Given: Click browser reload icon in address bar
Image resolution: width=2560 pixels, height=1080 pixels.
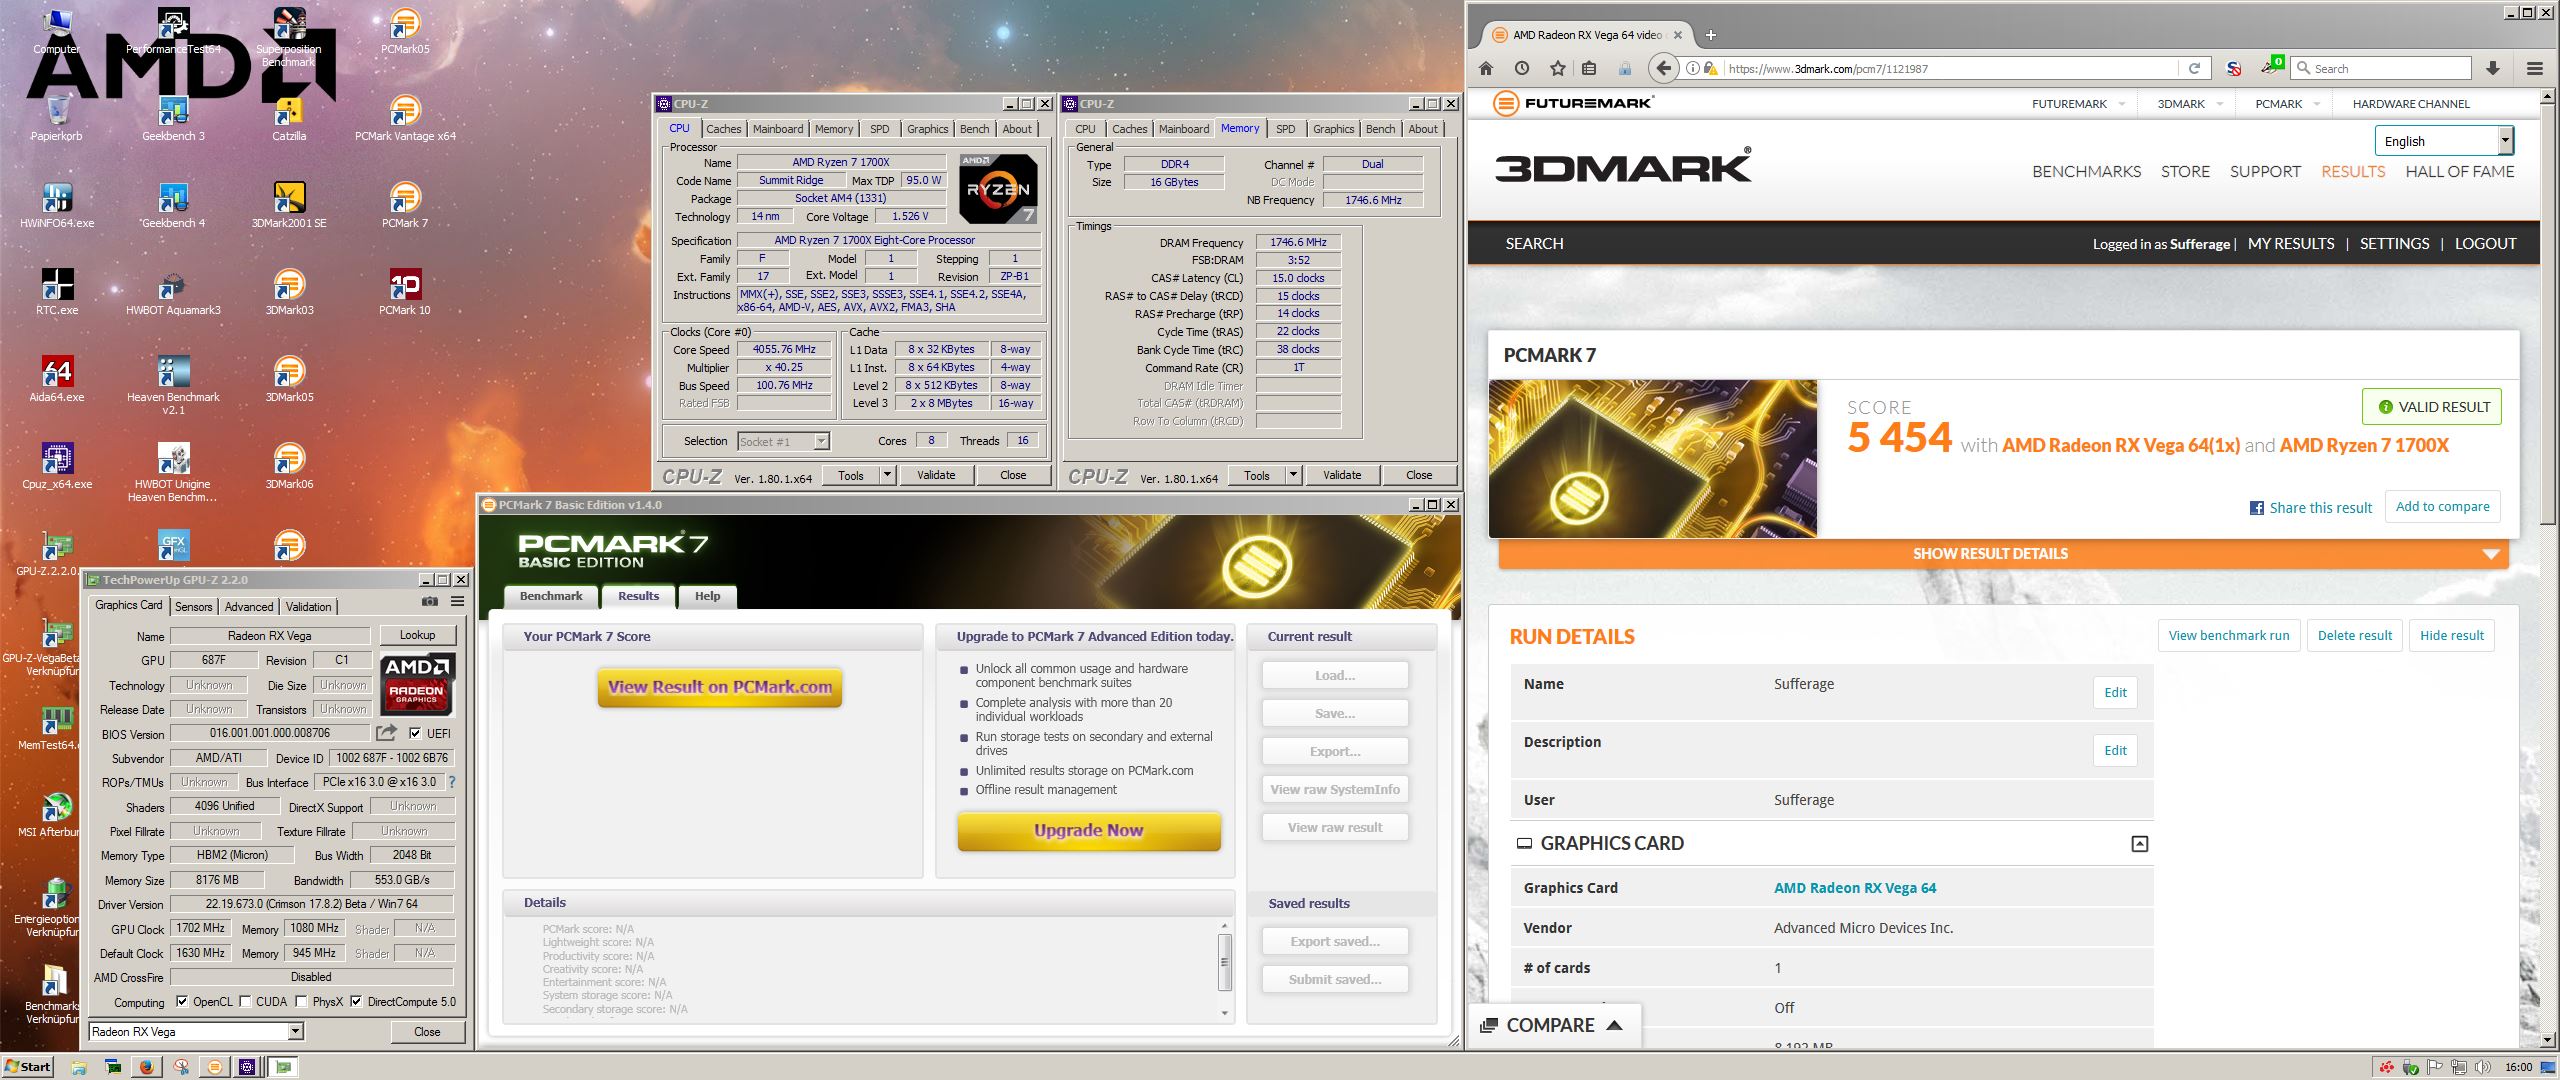Looking at the screenshot, I should 2194,68.
